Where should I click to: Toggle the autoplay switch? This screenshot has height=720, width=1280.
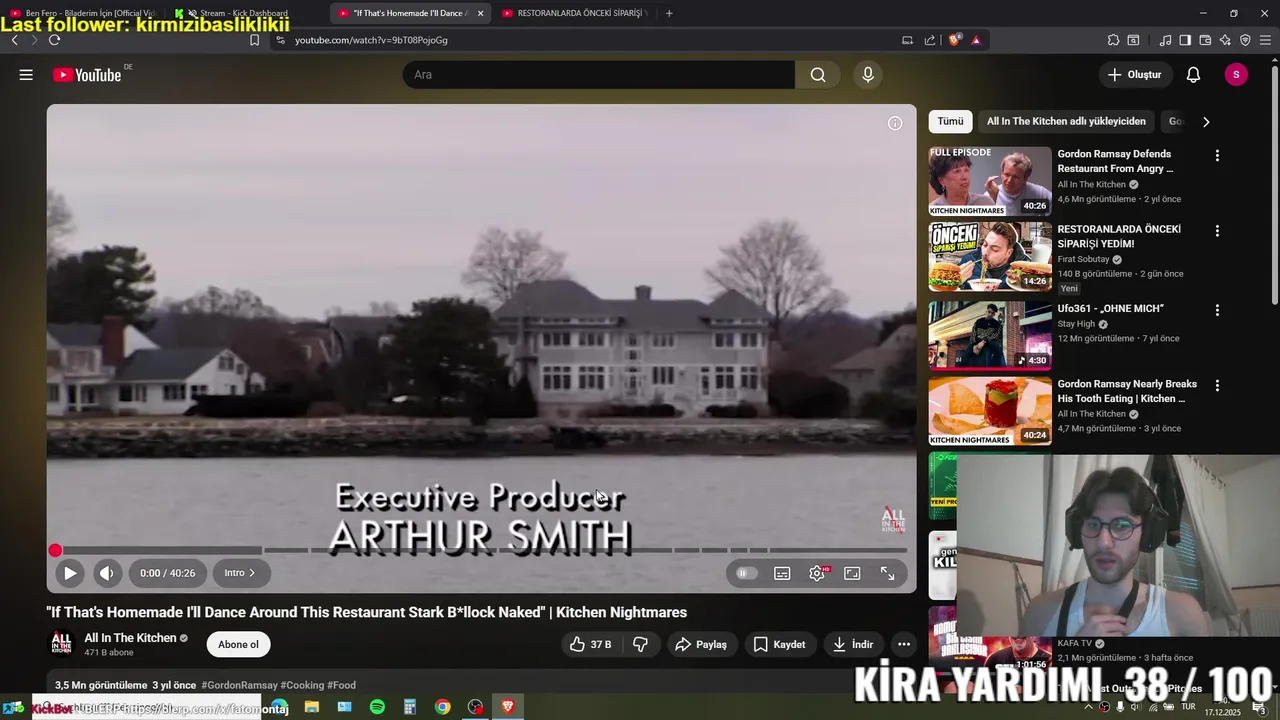tap(747, 573)
